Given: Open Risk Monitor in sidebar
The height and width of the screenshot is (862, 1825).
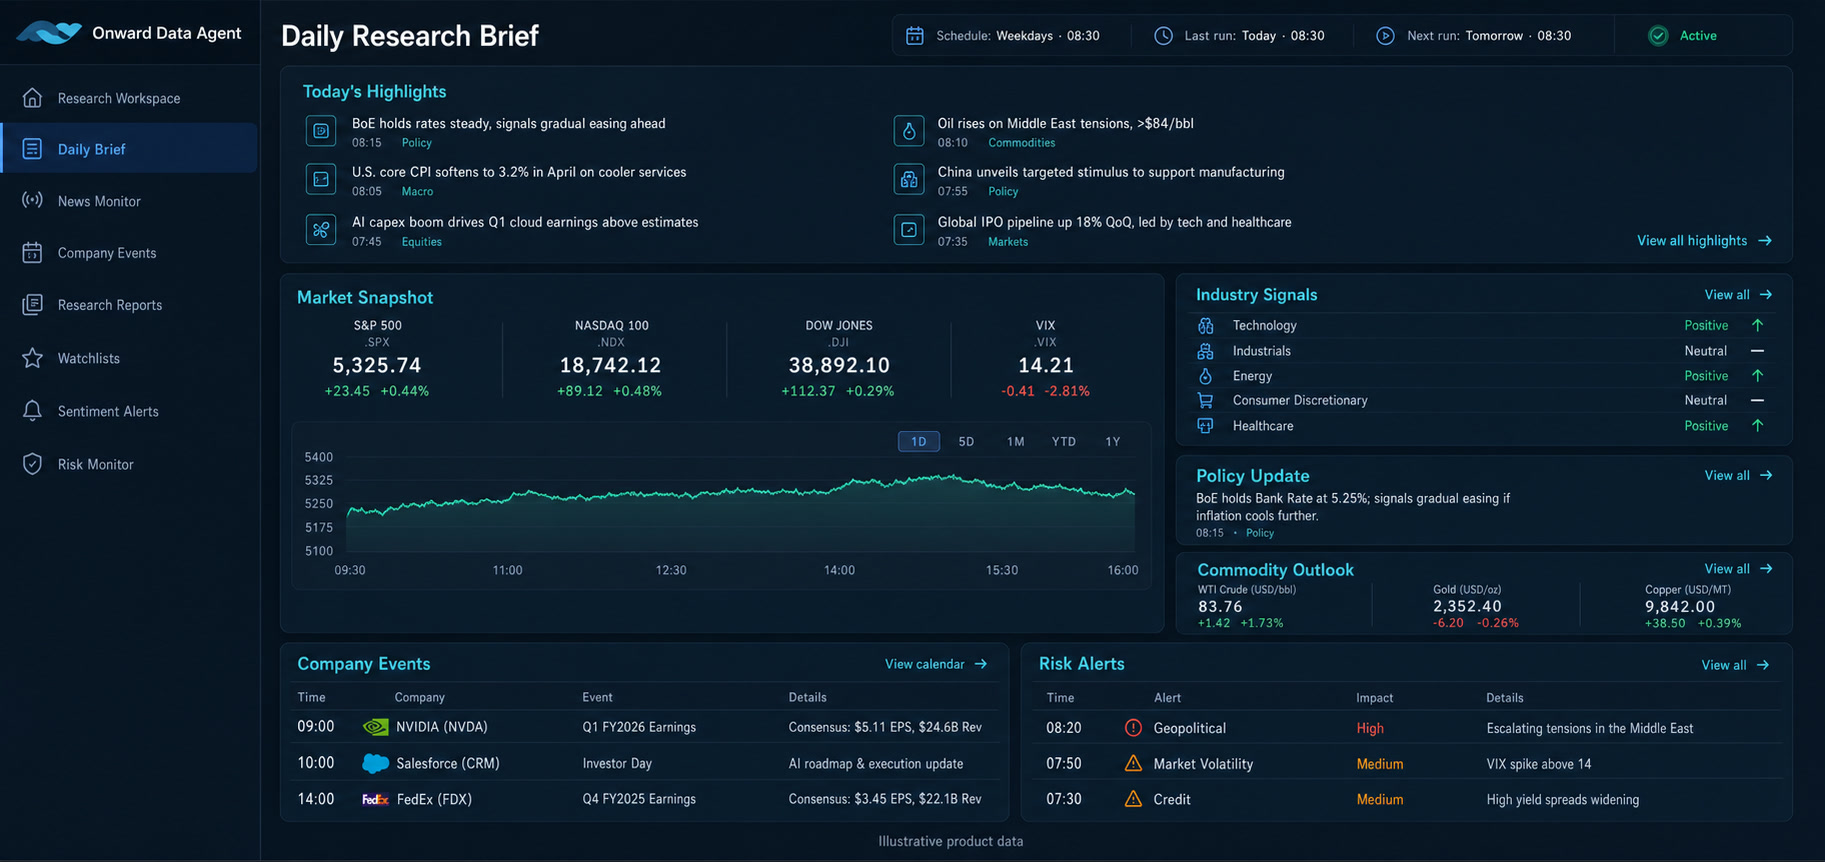Looking at the screenshot, I should coord(129,464).
